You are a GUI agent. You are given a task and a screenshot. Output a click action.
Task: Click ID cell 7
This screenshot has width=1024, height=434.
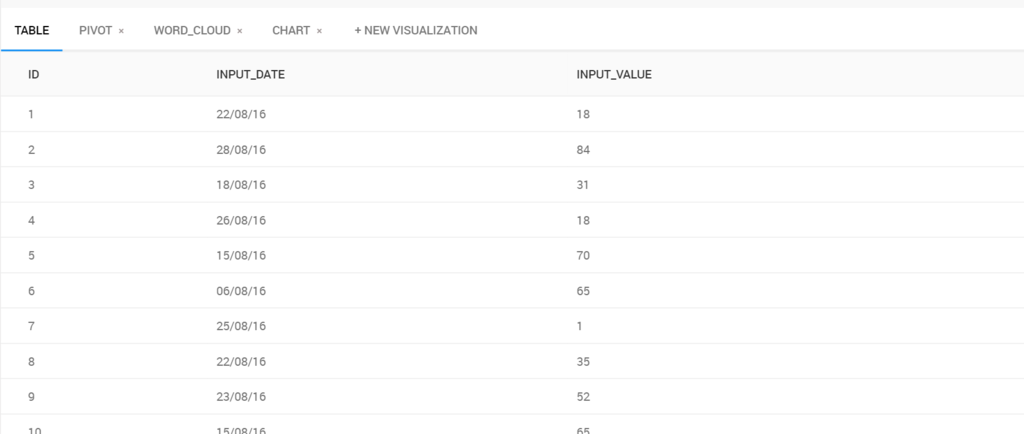31,326
